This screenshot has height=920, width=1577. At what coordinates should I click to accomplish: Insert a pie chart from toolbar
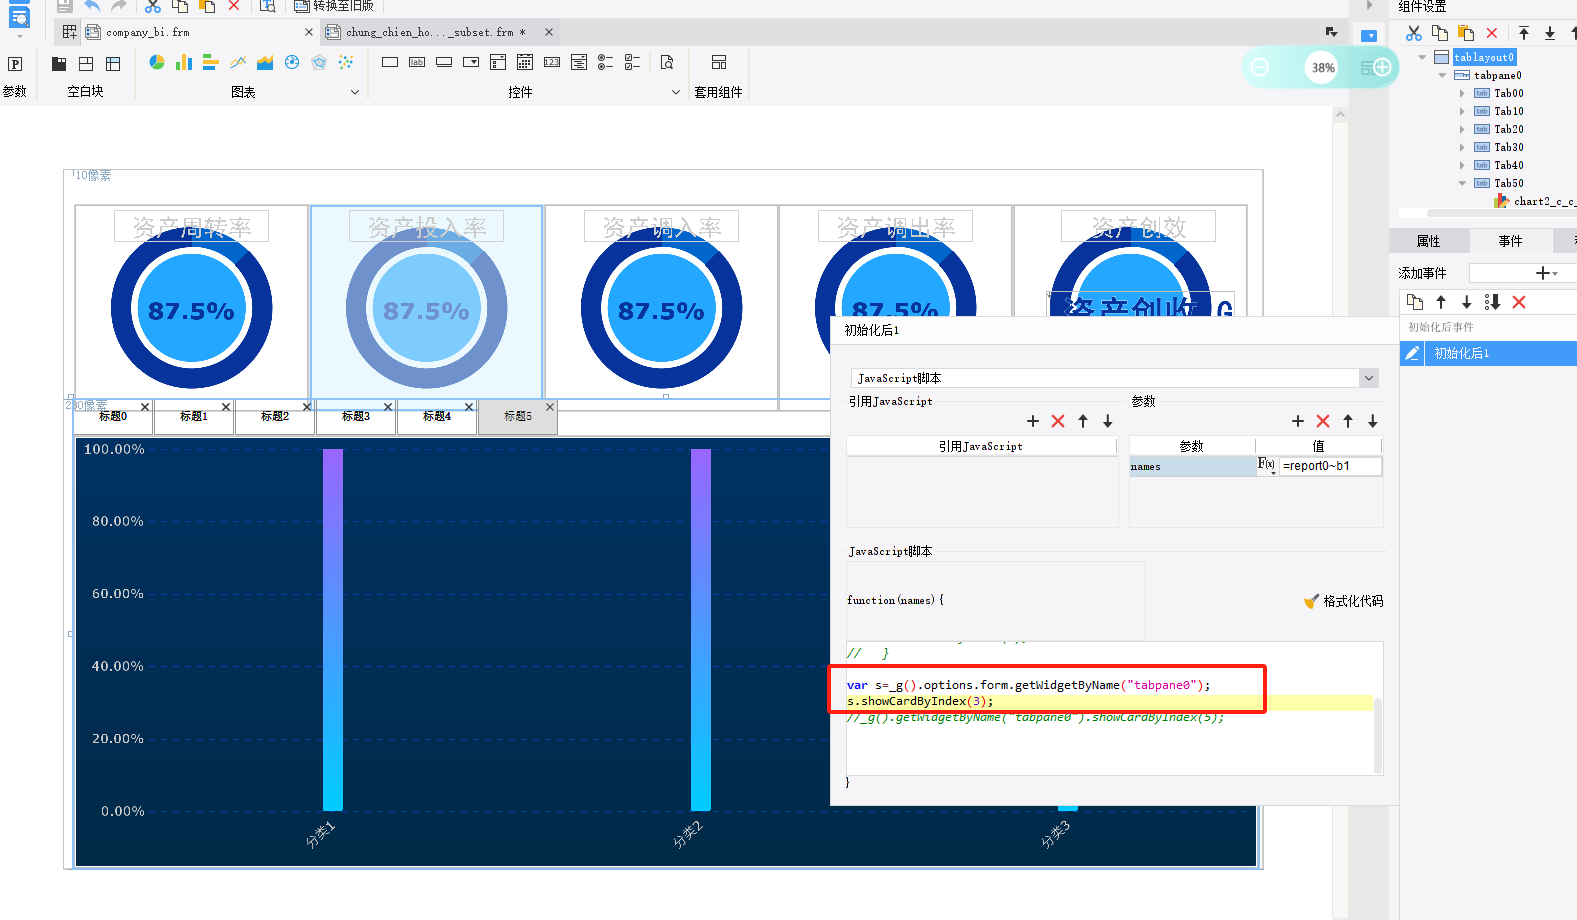(157, 62)
